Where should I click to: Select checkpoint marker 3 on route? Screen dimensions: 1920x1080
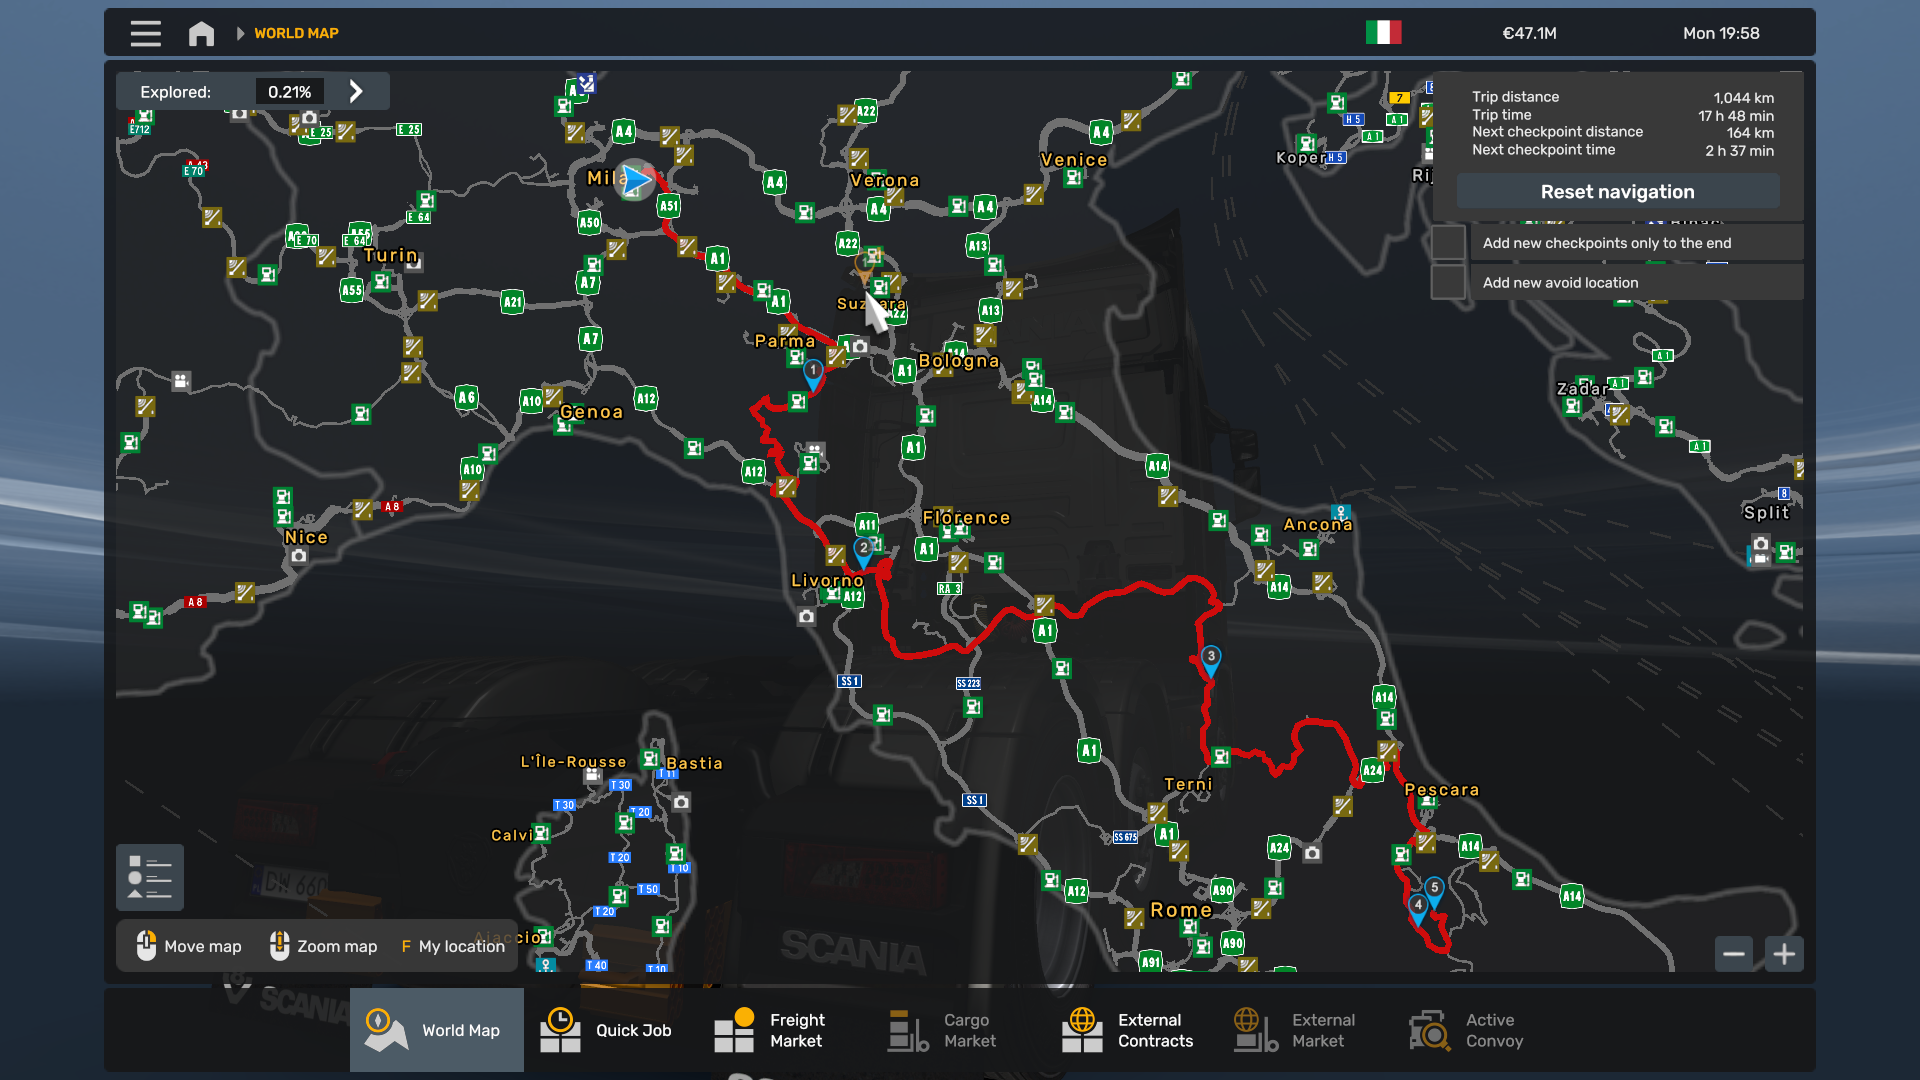click(1211, 658)
